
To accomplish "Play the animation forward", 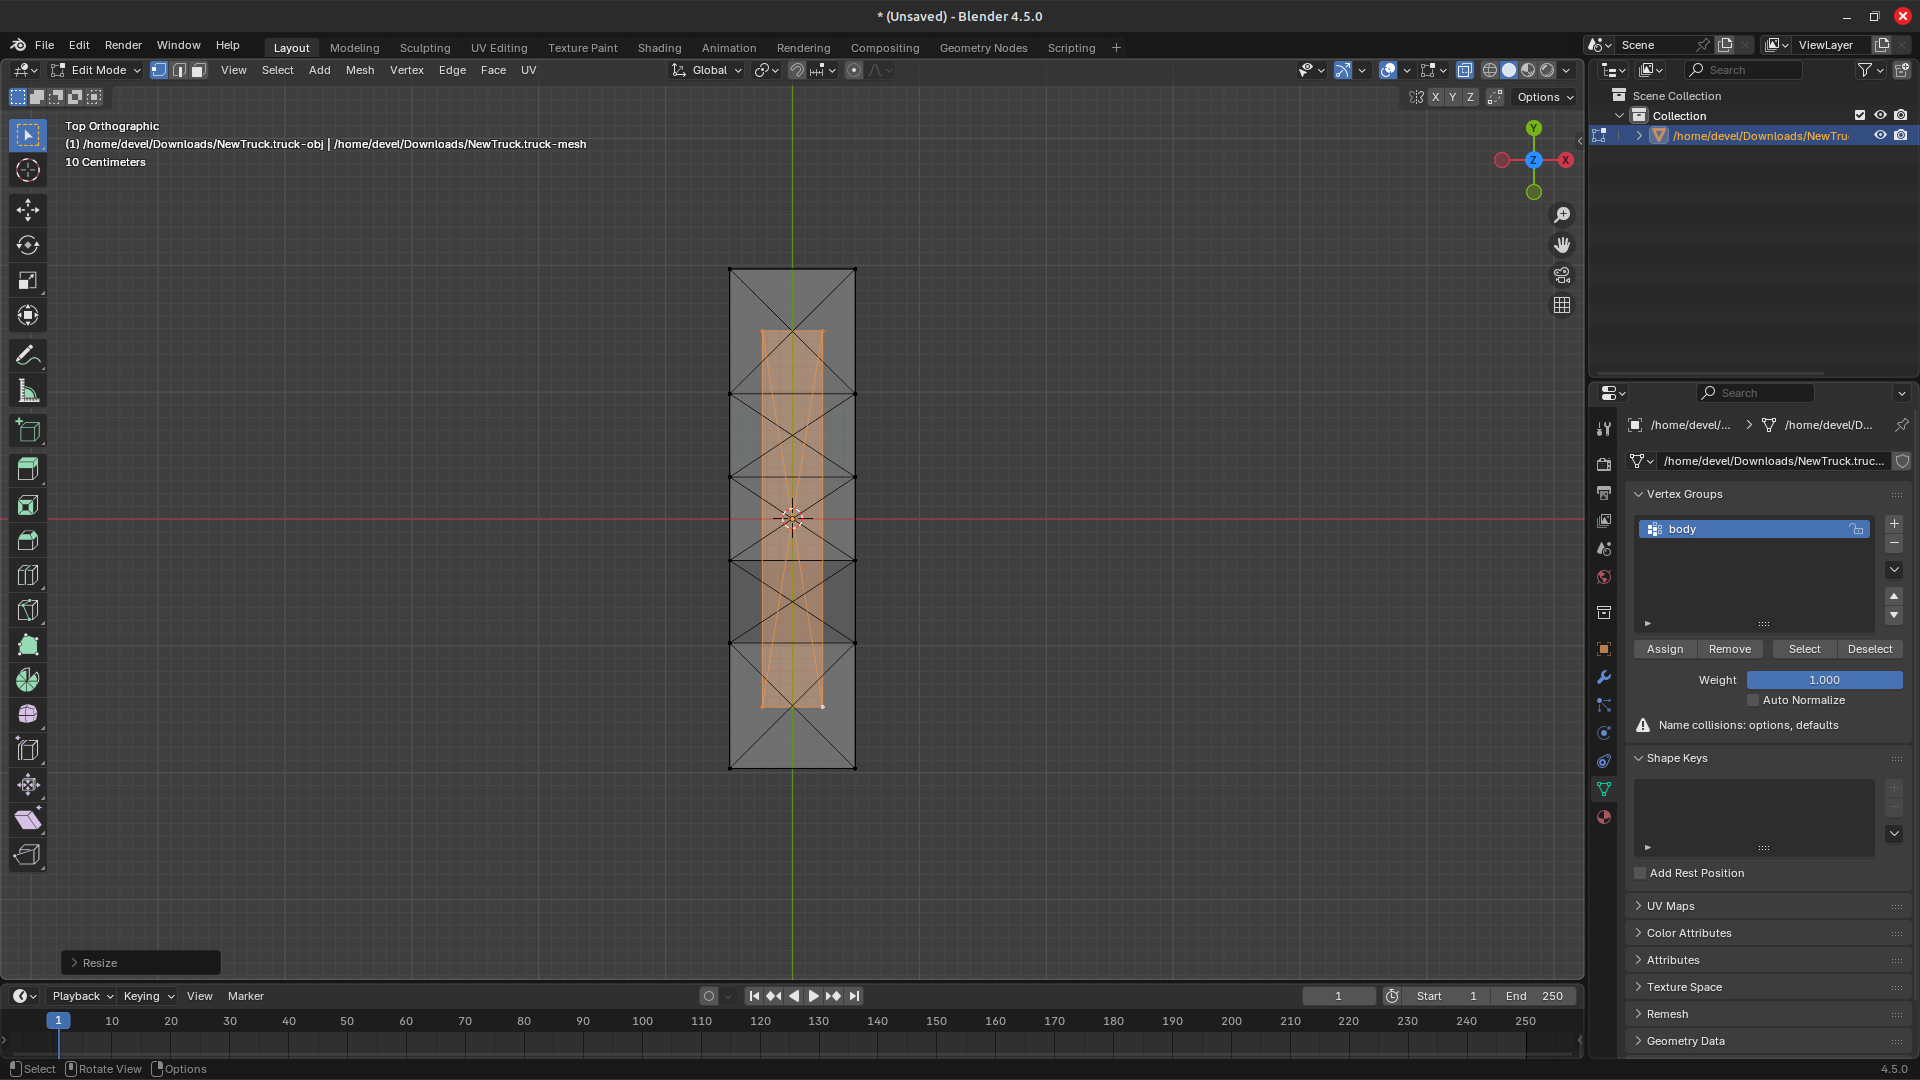I will point(813,996).
